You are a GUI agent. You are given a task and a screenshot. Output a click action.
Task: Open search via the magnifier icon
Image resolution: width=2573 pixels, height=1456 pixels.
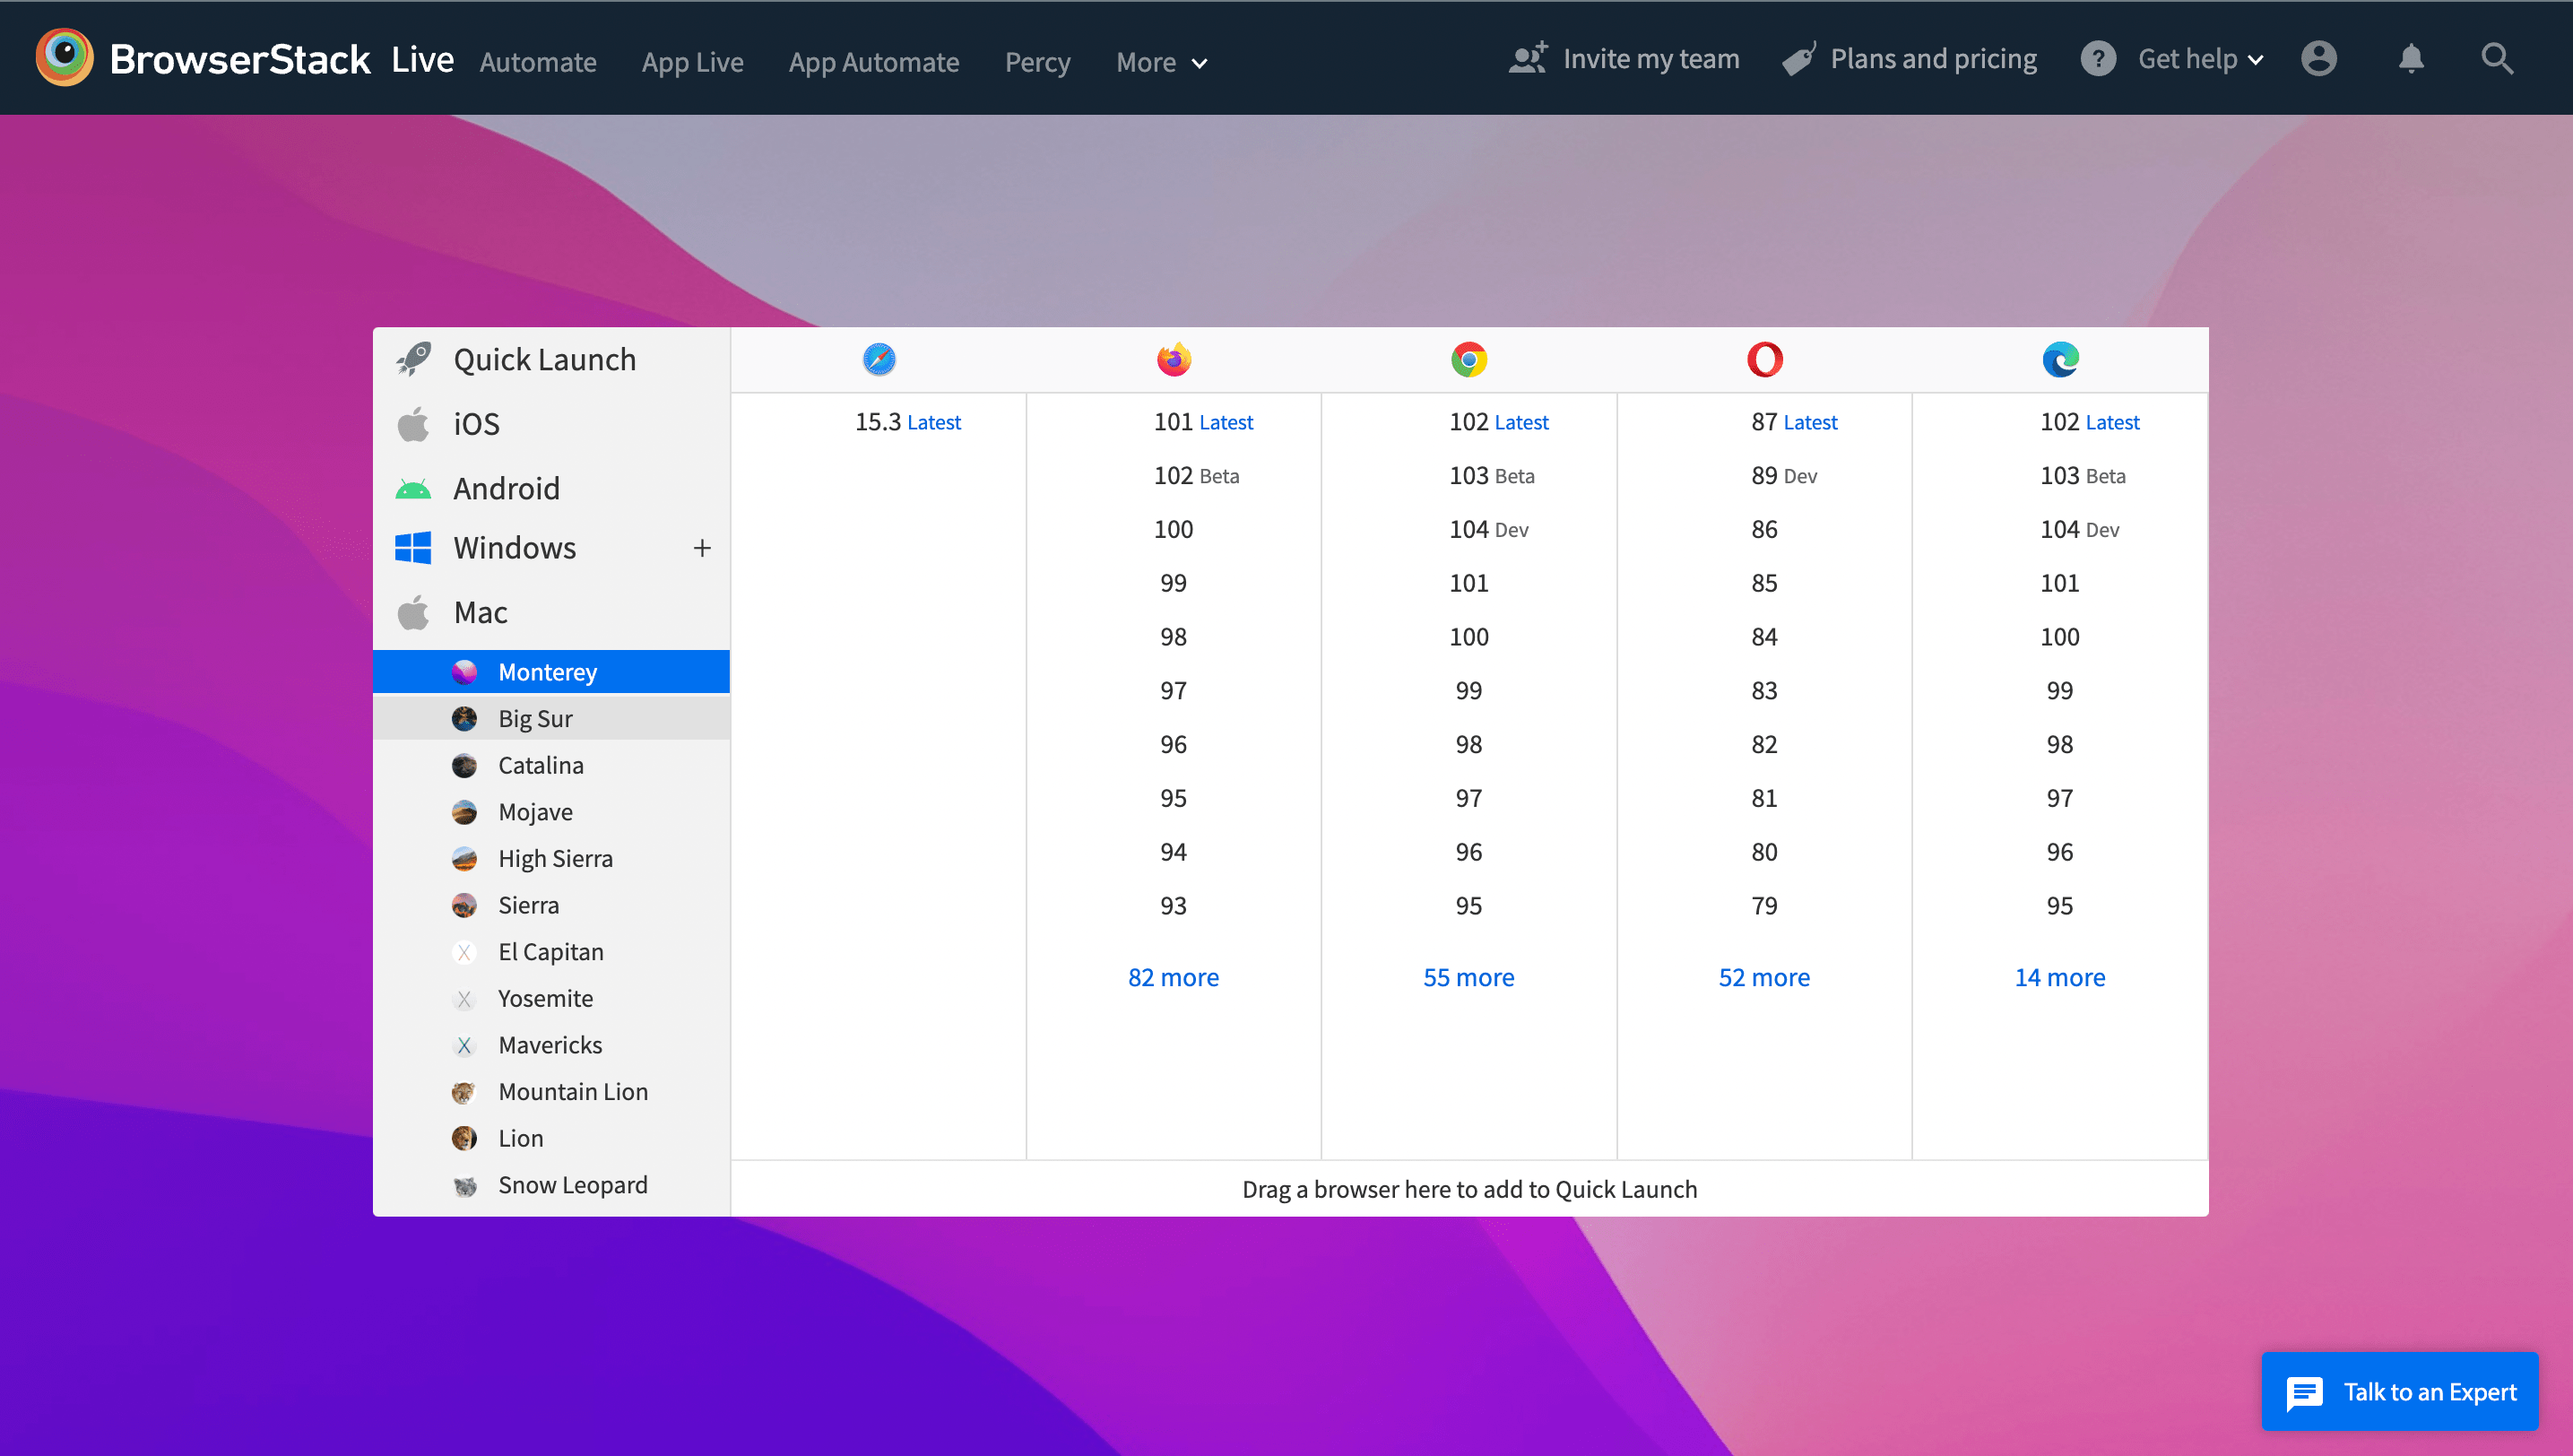[x=2496, y=59]
